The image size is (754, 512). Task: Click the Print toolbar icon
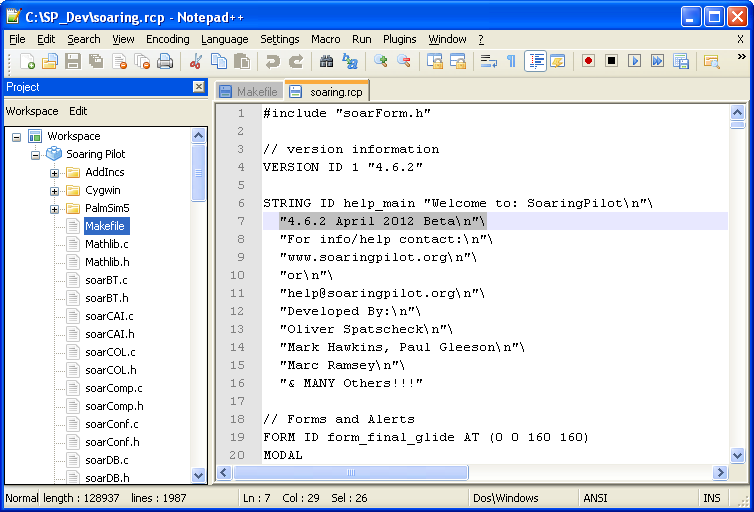tap(165, 62)
